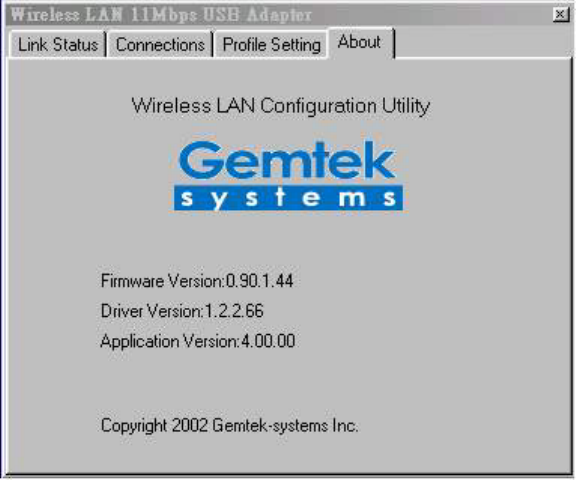
Task: Close the Wireless LAN adapter window
Action: pyautogui.click(x=560, y=14)
